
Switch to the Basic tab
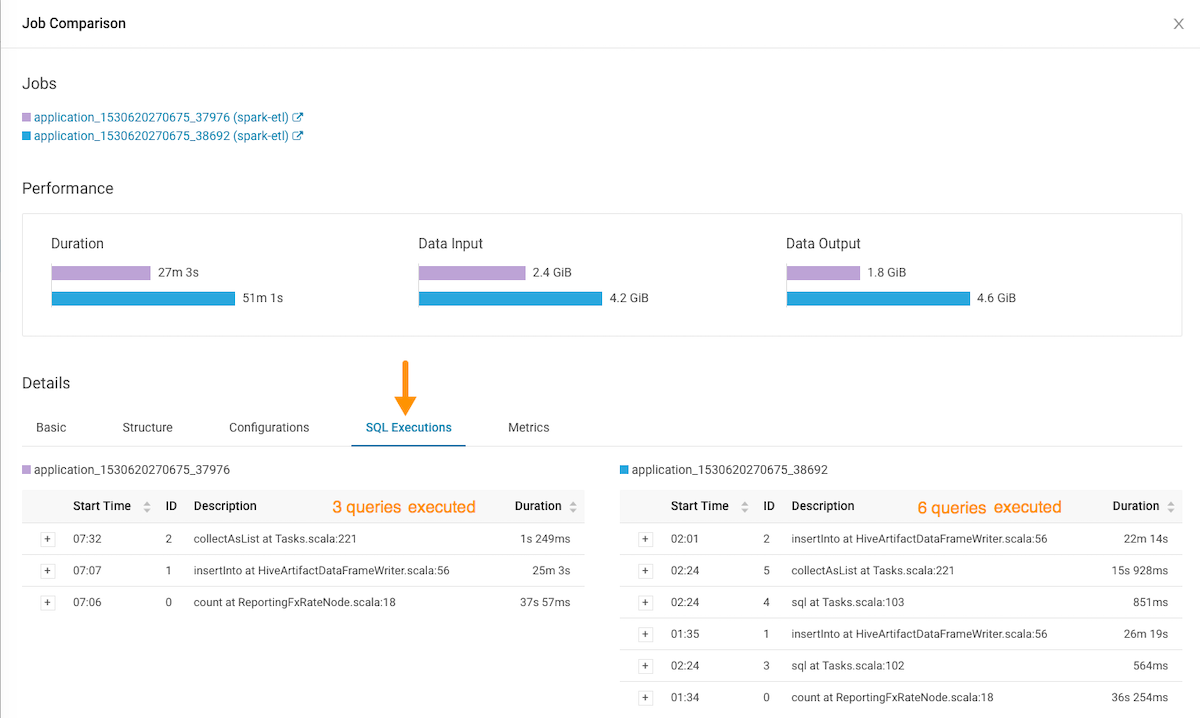point(51,428)
